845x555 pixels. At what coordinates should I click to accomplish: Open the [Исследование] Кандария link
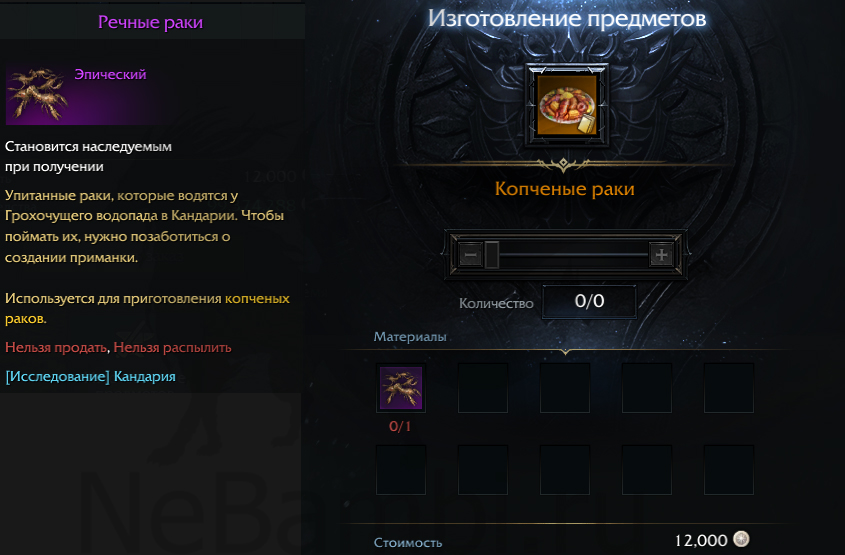tap(91, 376)
